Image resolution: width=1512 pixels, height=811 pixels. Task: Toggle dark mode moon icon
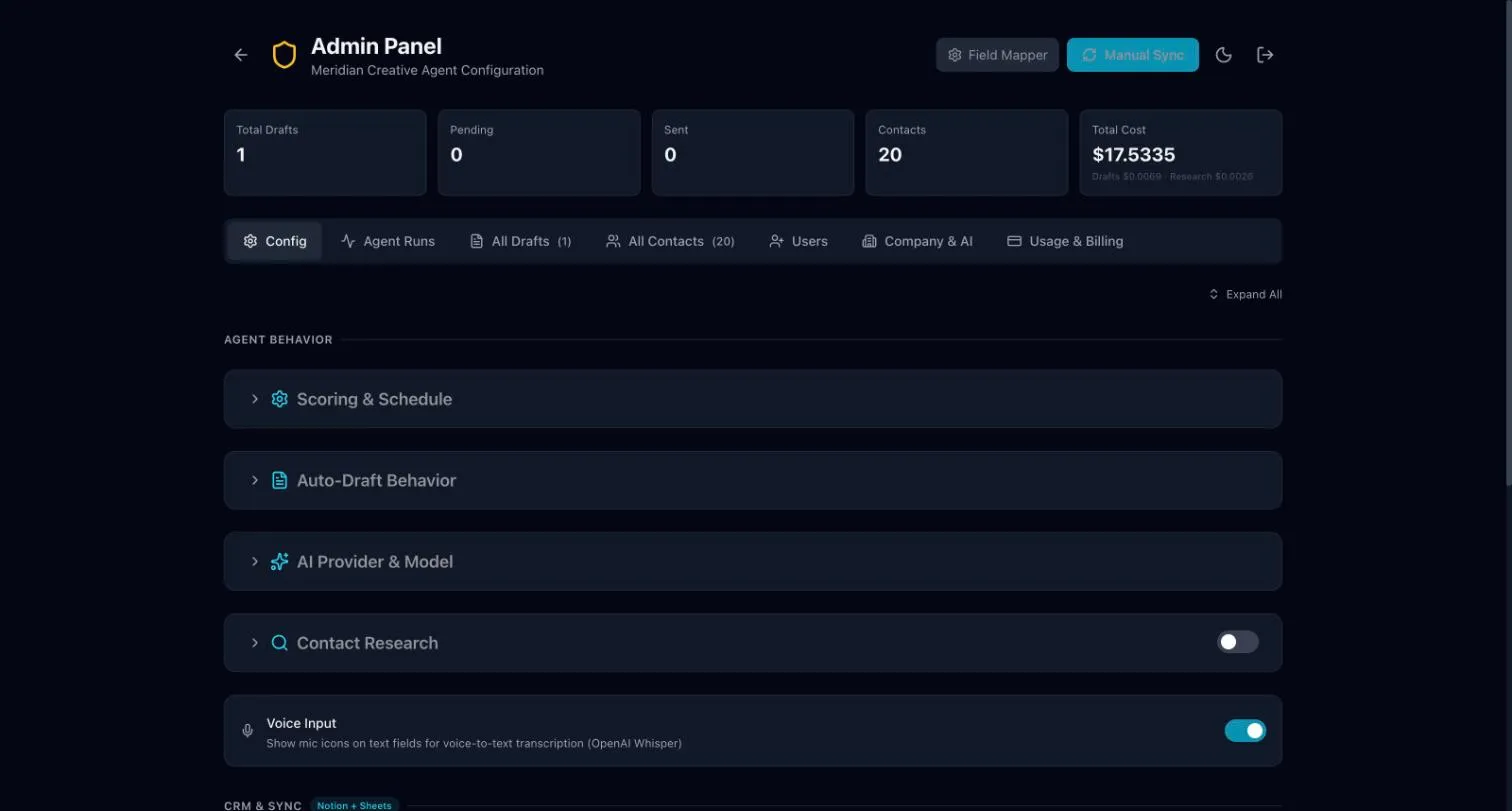click(x=1223, y=55)
